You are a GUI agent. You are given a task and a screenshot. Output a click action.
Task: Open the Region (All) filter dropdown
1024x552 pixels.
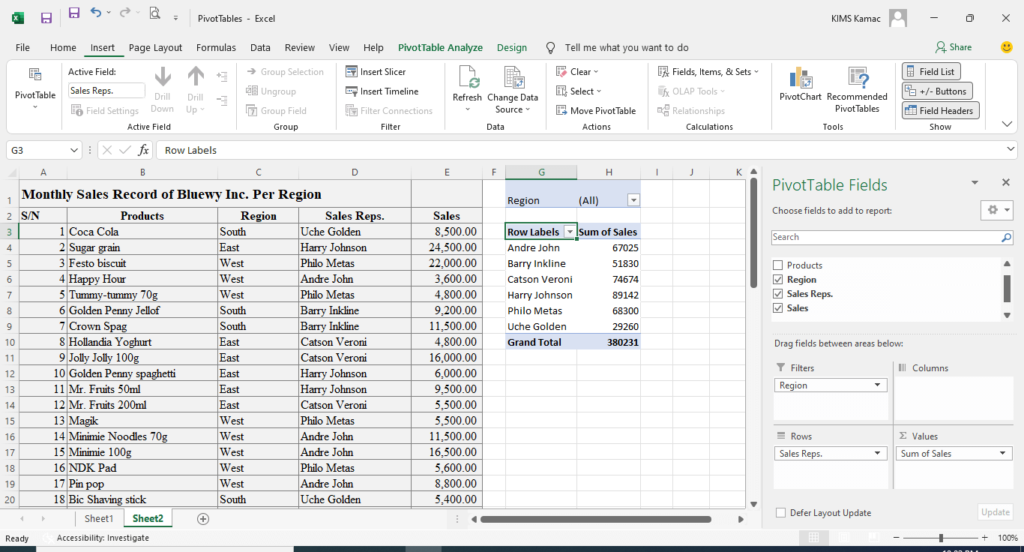pyautogui.click(x=633, y=201)
